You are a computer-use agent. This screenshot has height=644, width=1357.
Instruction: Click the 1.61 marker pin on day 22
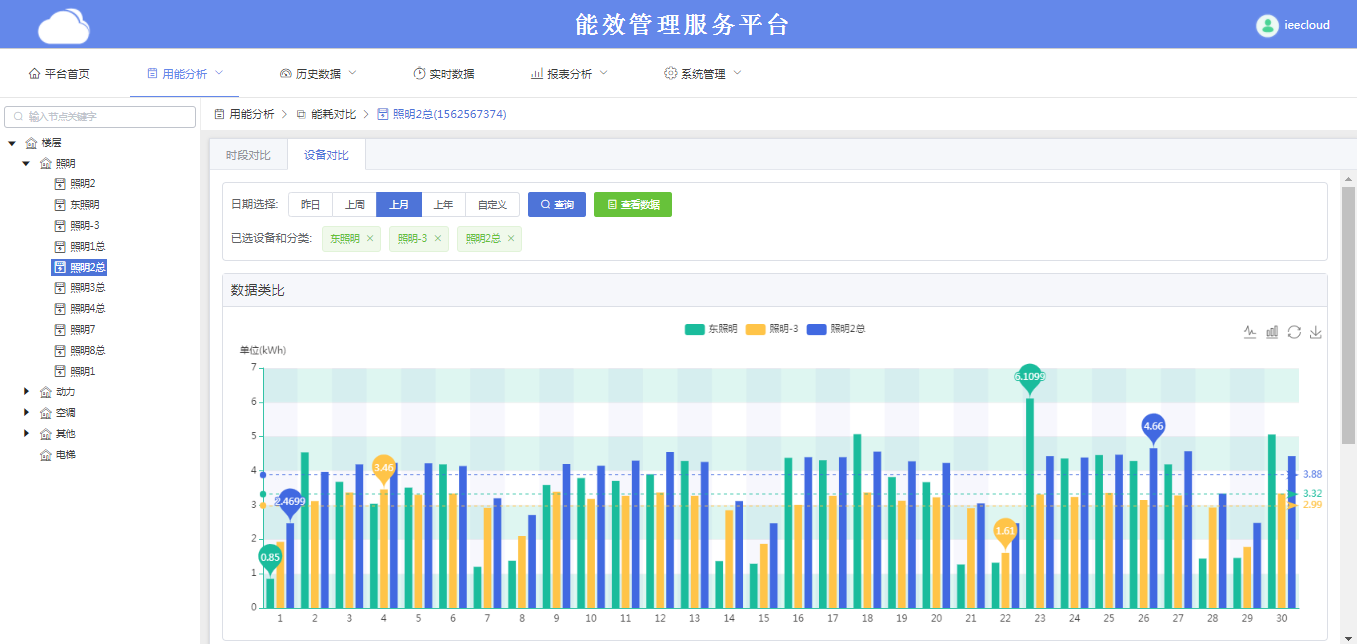(1006, 532)
